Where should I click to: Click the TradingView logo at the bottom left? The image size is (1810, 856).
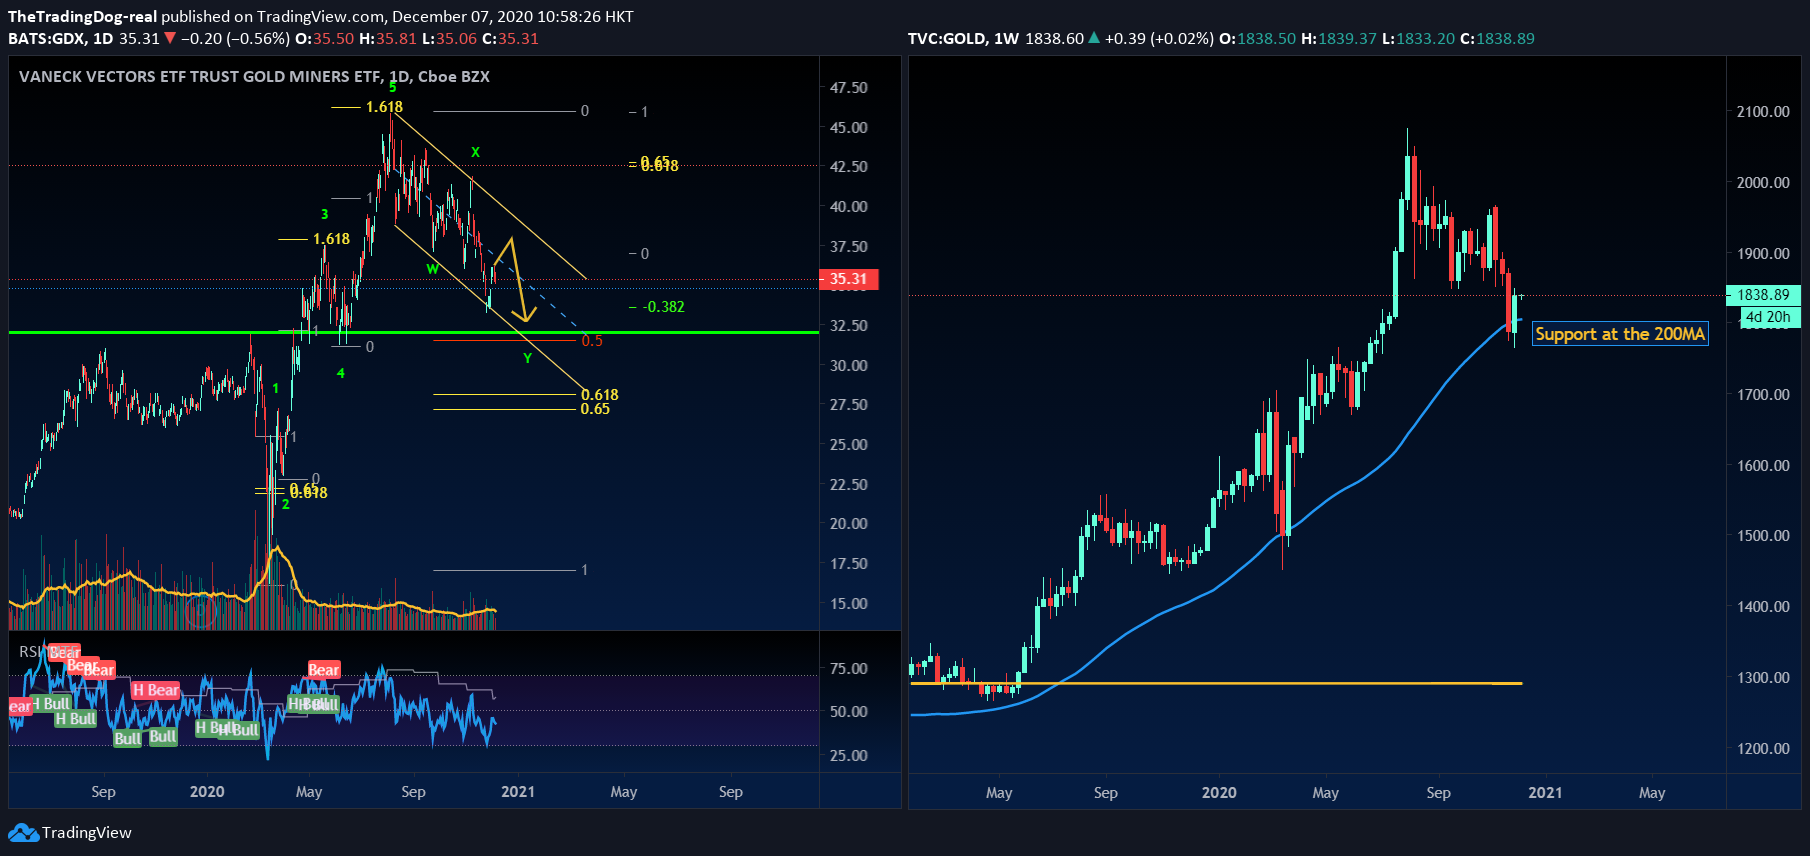(x=70, y=832)
